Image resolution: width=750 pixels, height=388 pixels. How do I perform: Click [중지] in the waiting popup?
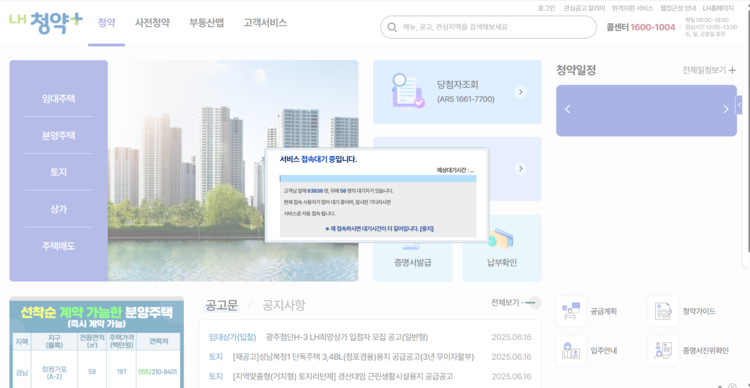[427, 229]
